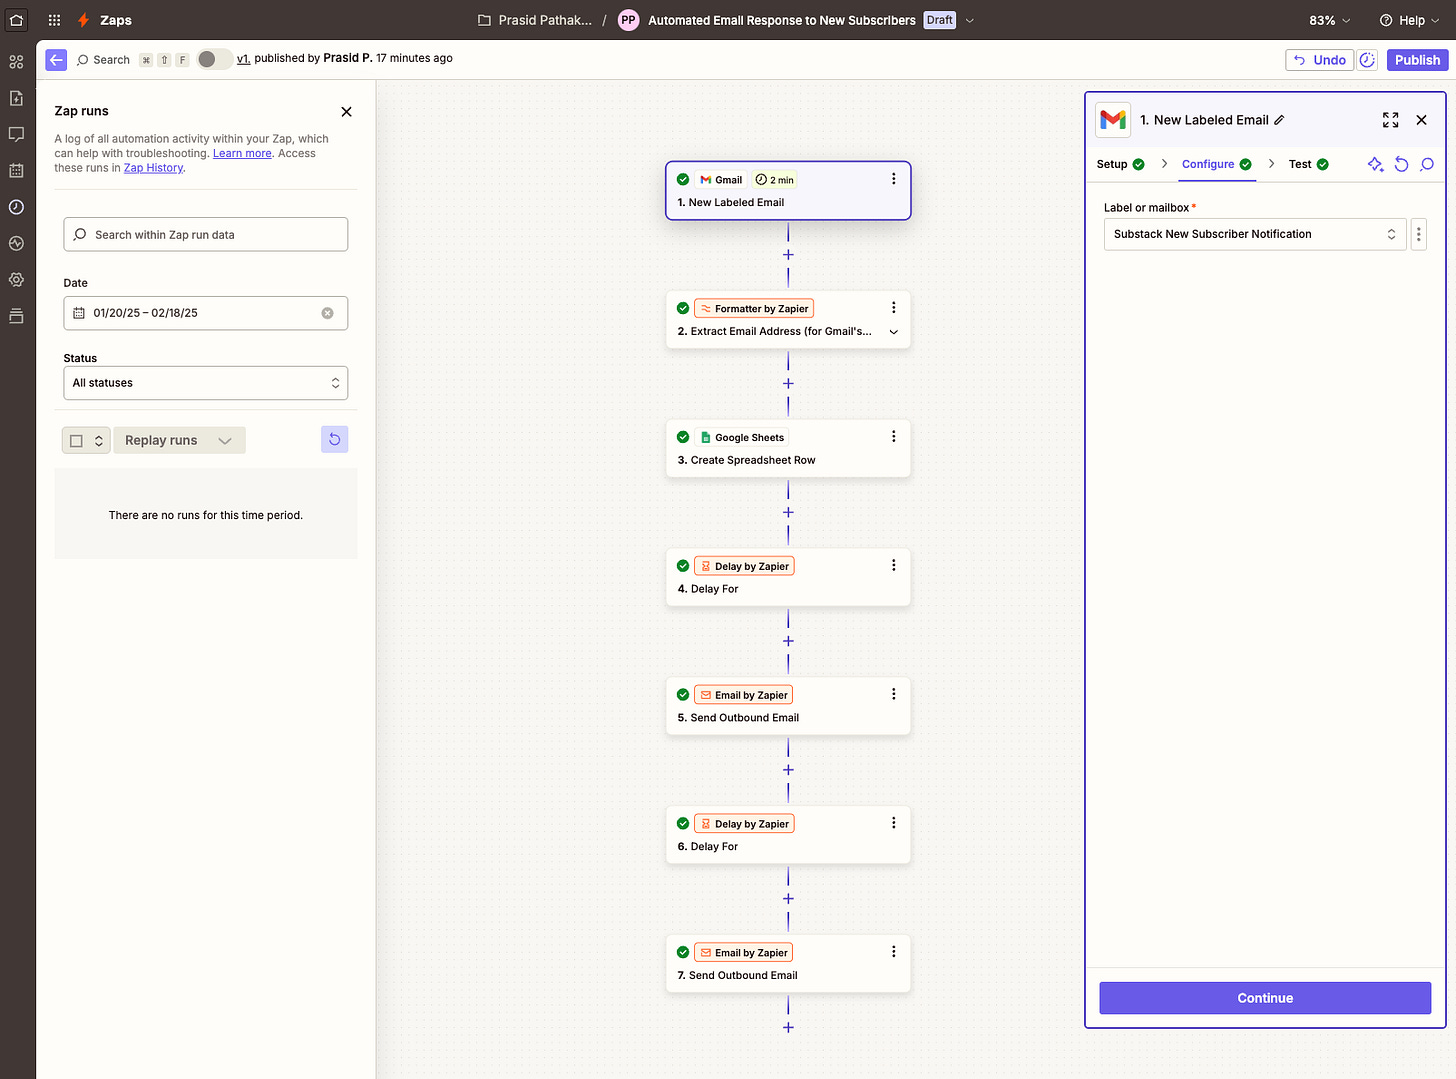Open options menu beside Label or mailbox field
Screen dimensions: 1456x1079
[x=1418, y=234]
